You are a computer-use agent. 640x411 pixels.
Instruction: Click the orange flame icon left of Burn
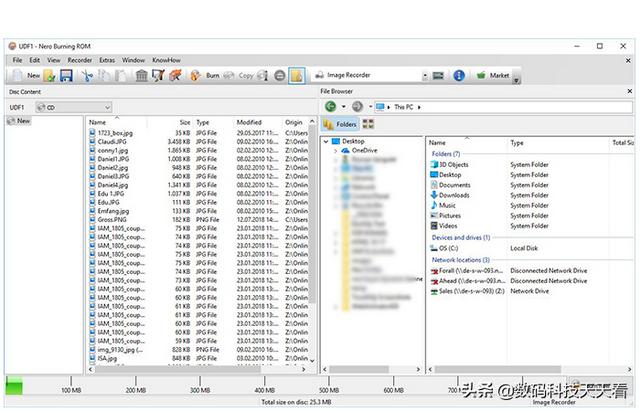[x=175, y=76]
